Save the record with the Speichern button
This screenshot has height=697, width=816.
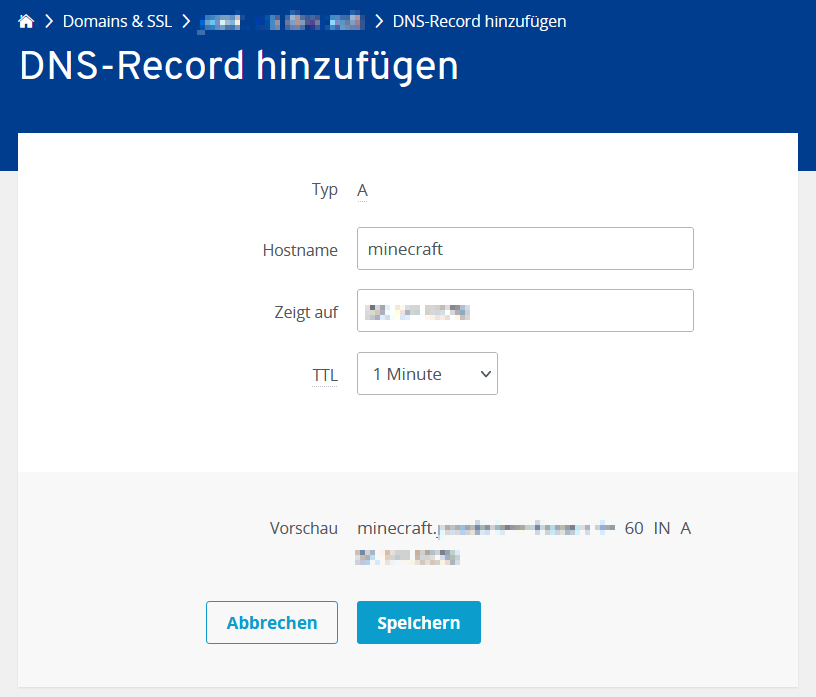click(x=418, y=622)
